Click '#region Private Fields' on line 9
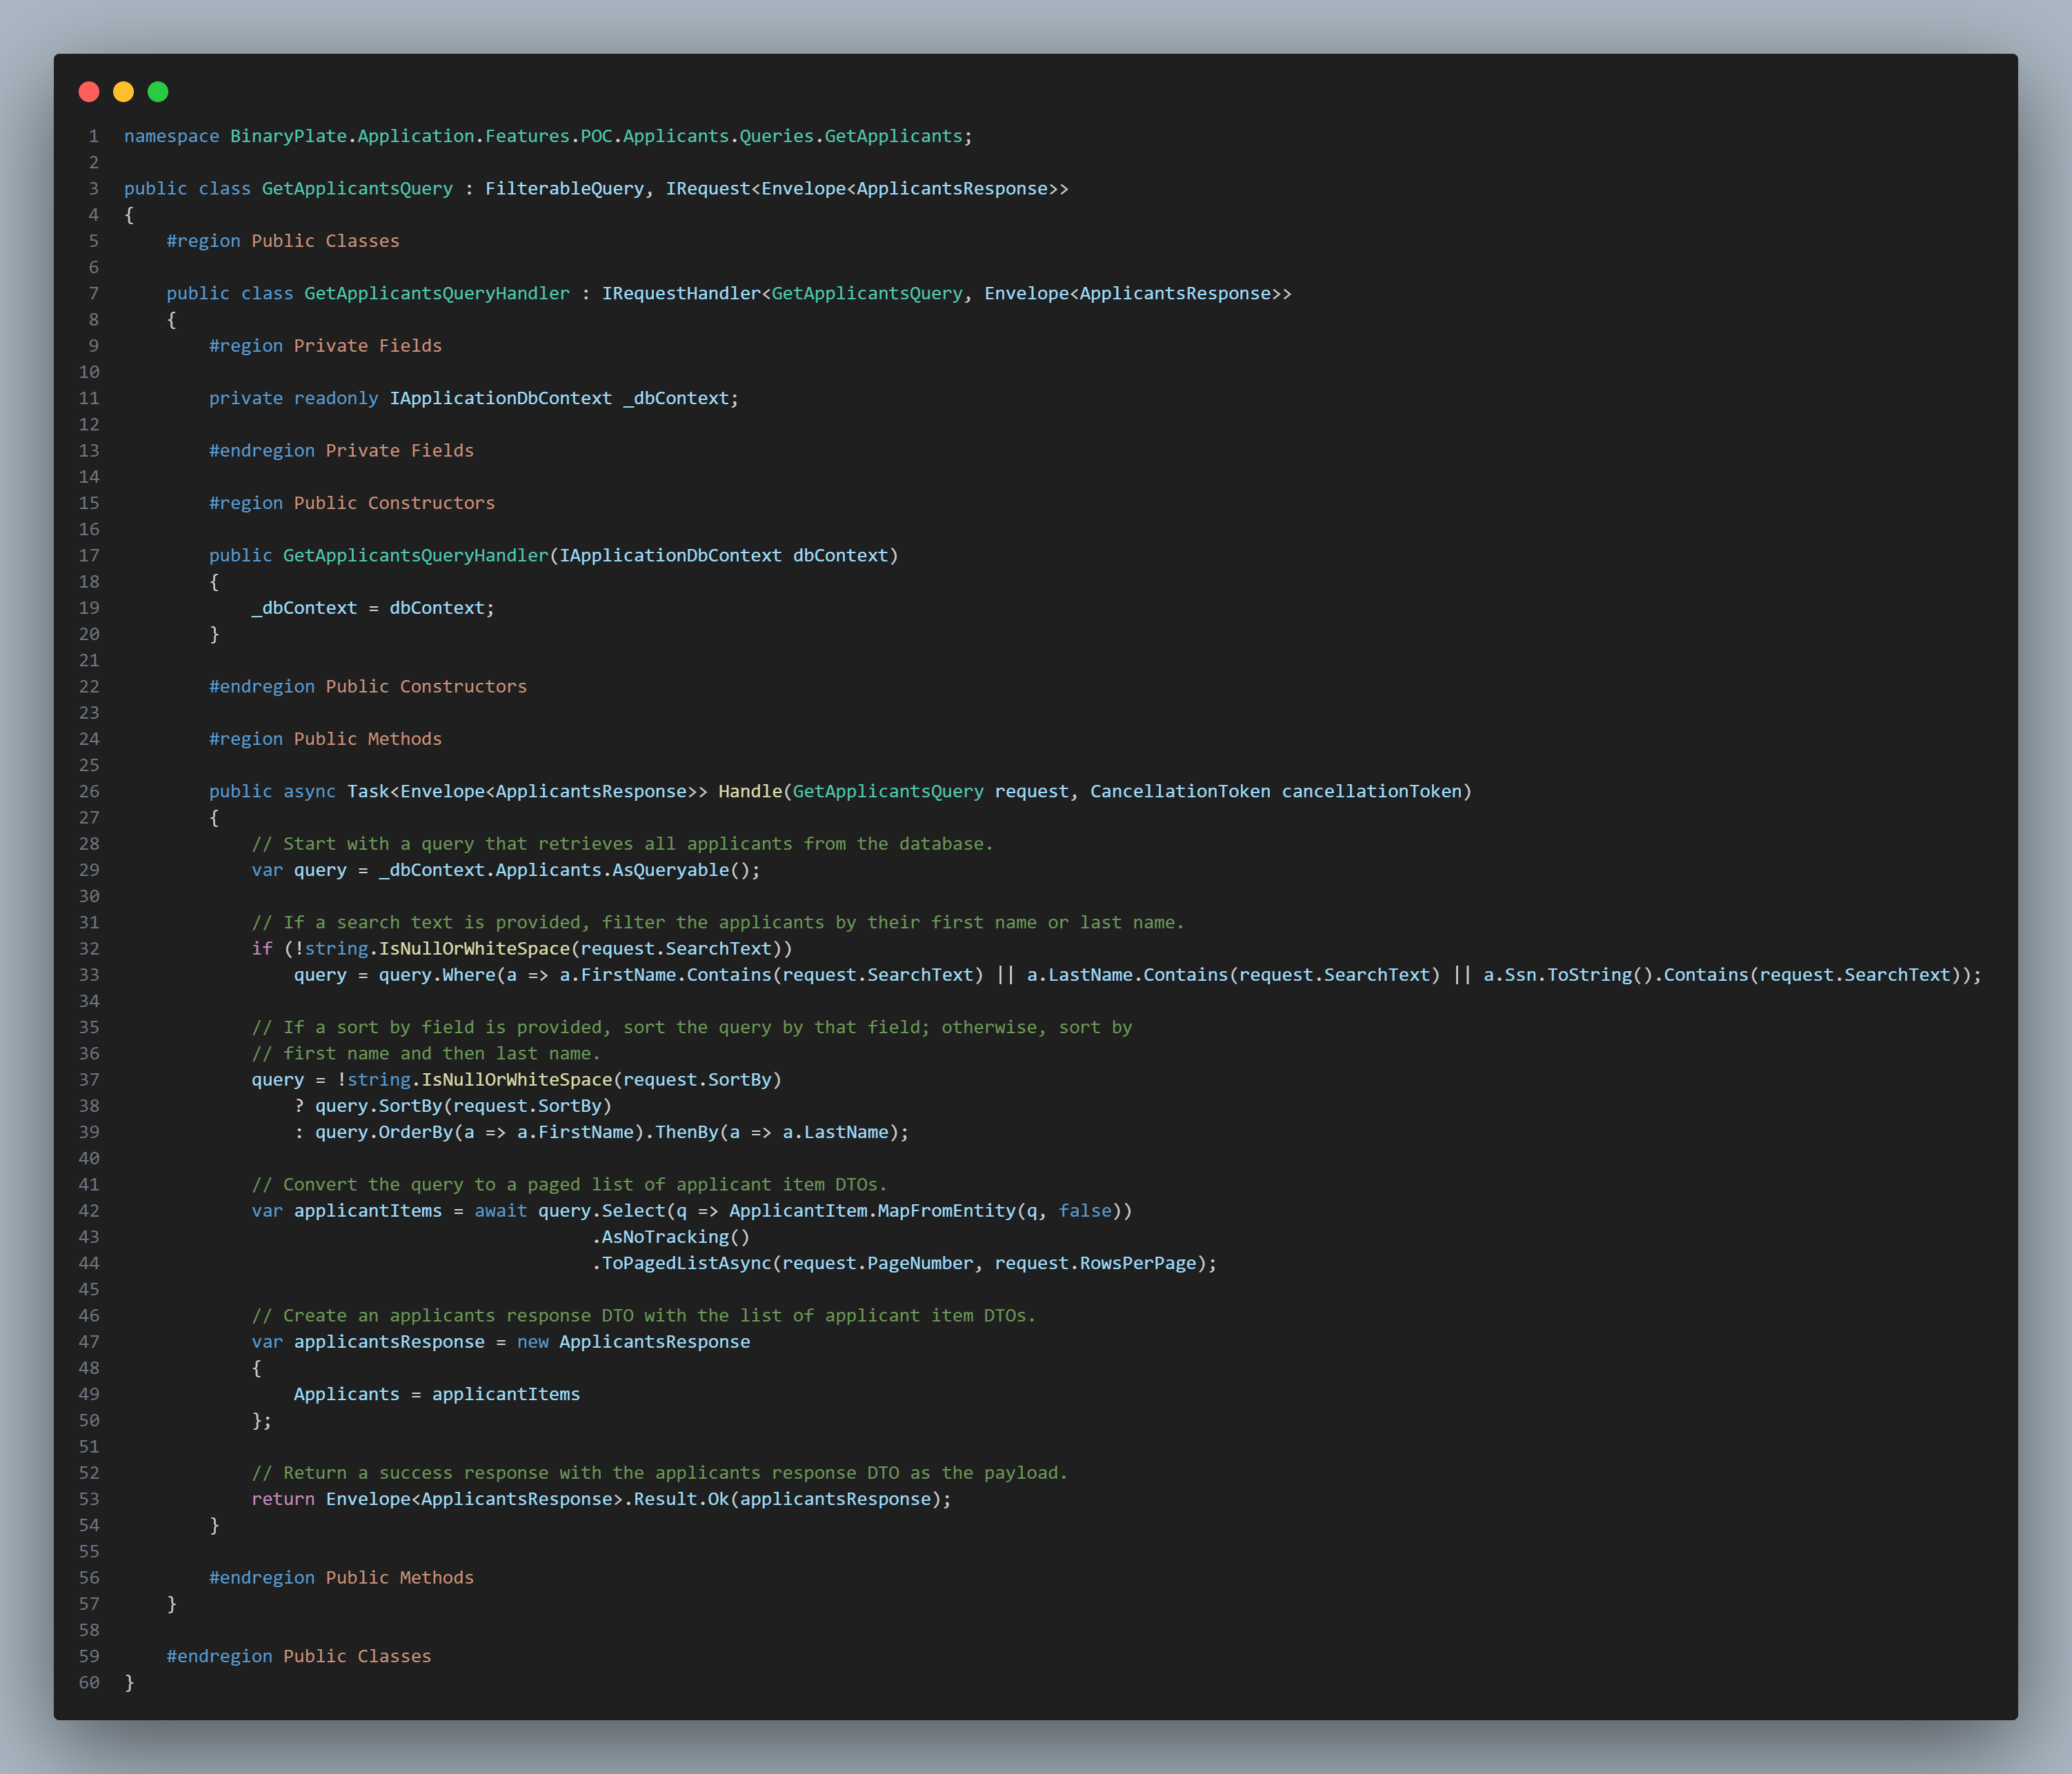This screenshot has width=2072, height=1774. point(325,346)
